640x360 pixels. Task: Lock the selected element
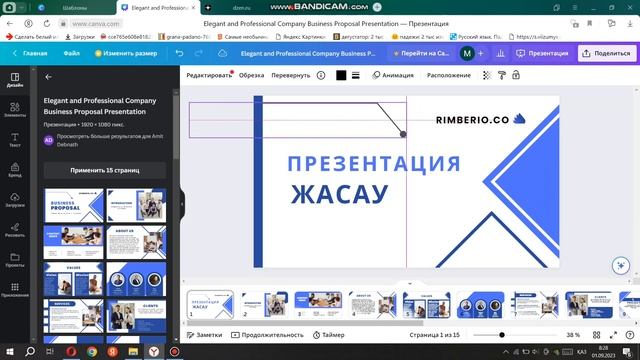tap(516, 75)
